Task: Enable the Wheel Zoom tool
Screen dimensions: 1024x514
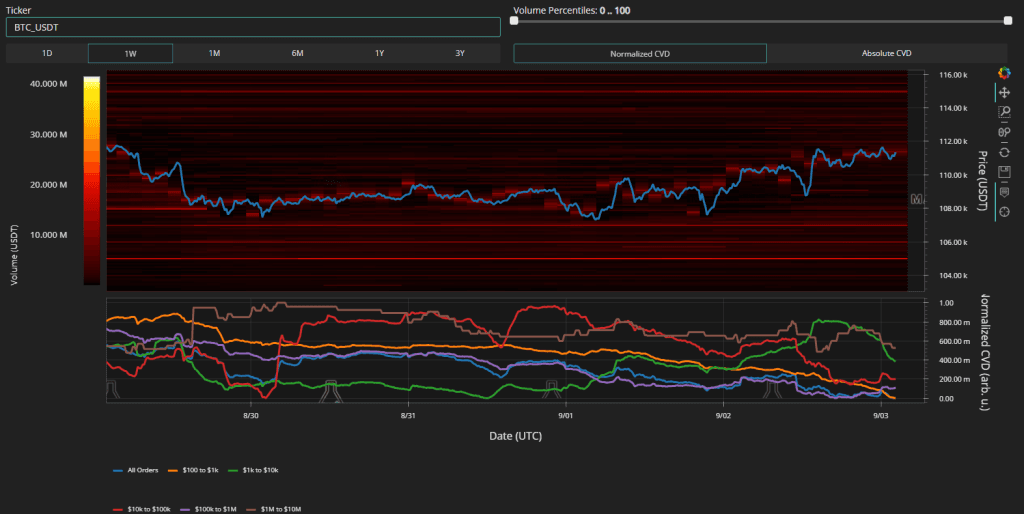Action: (1003, 131)
